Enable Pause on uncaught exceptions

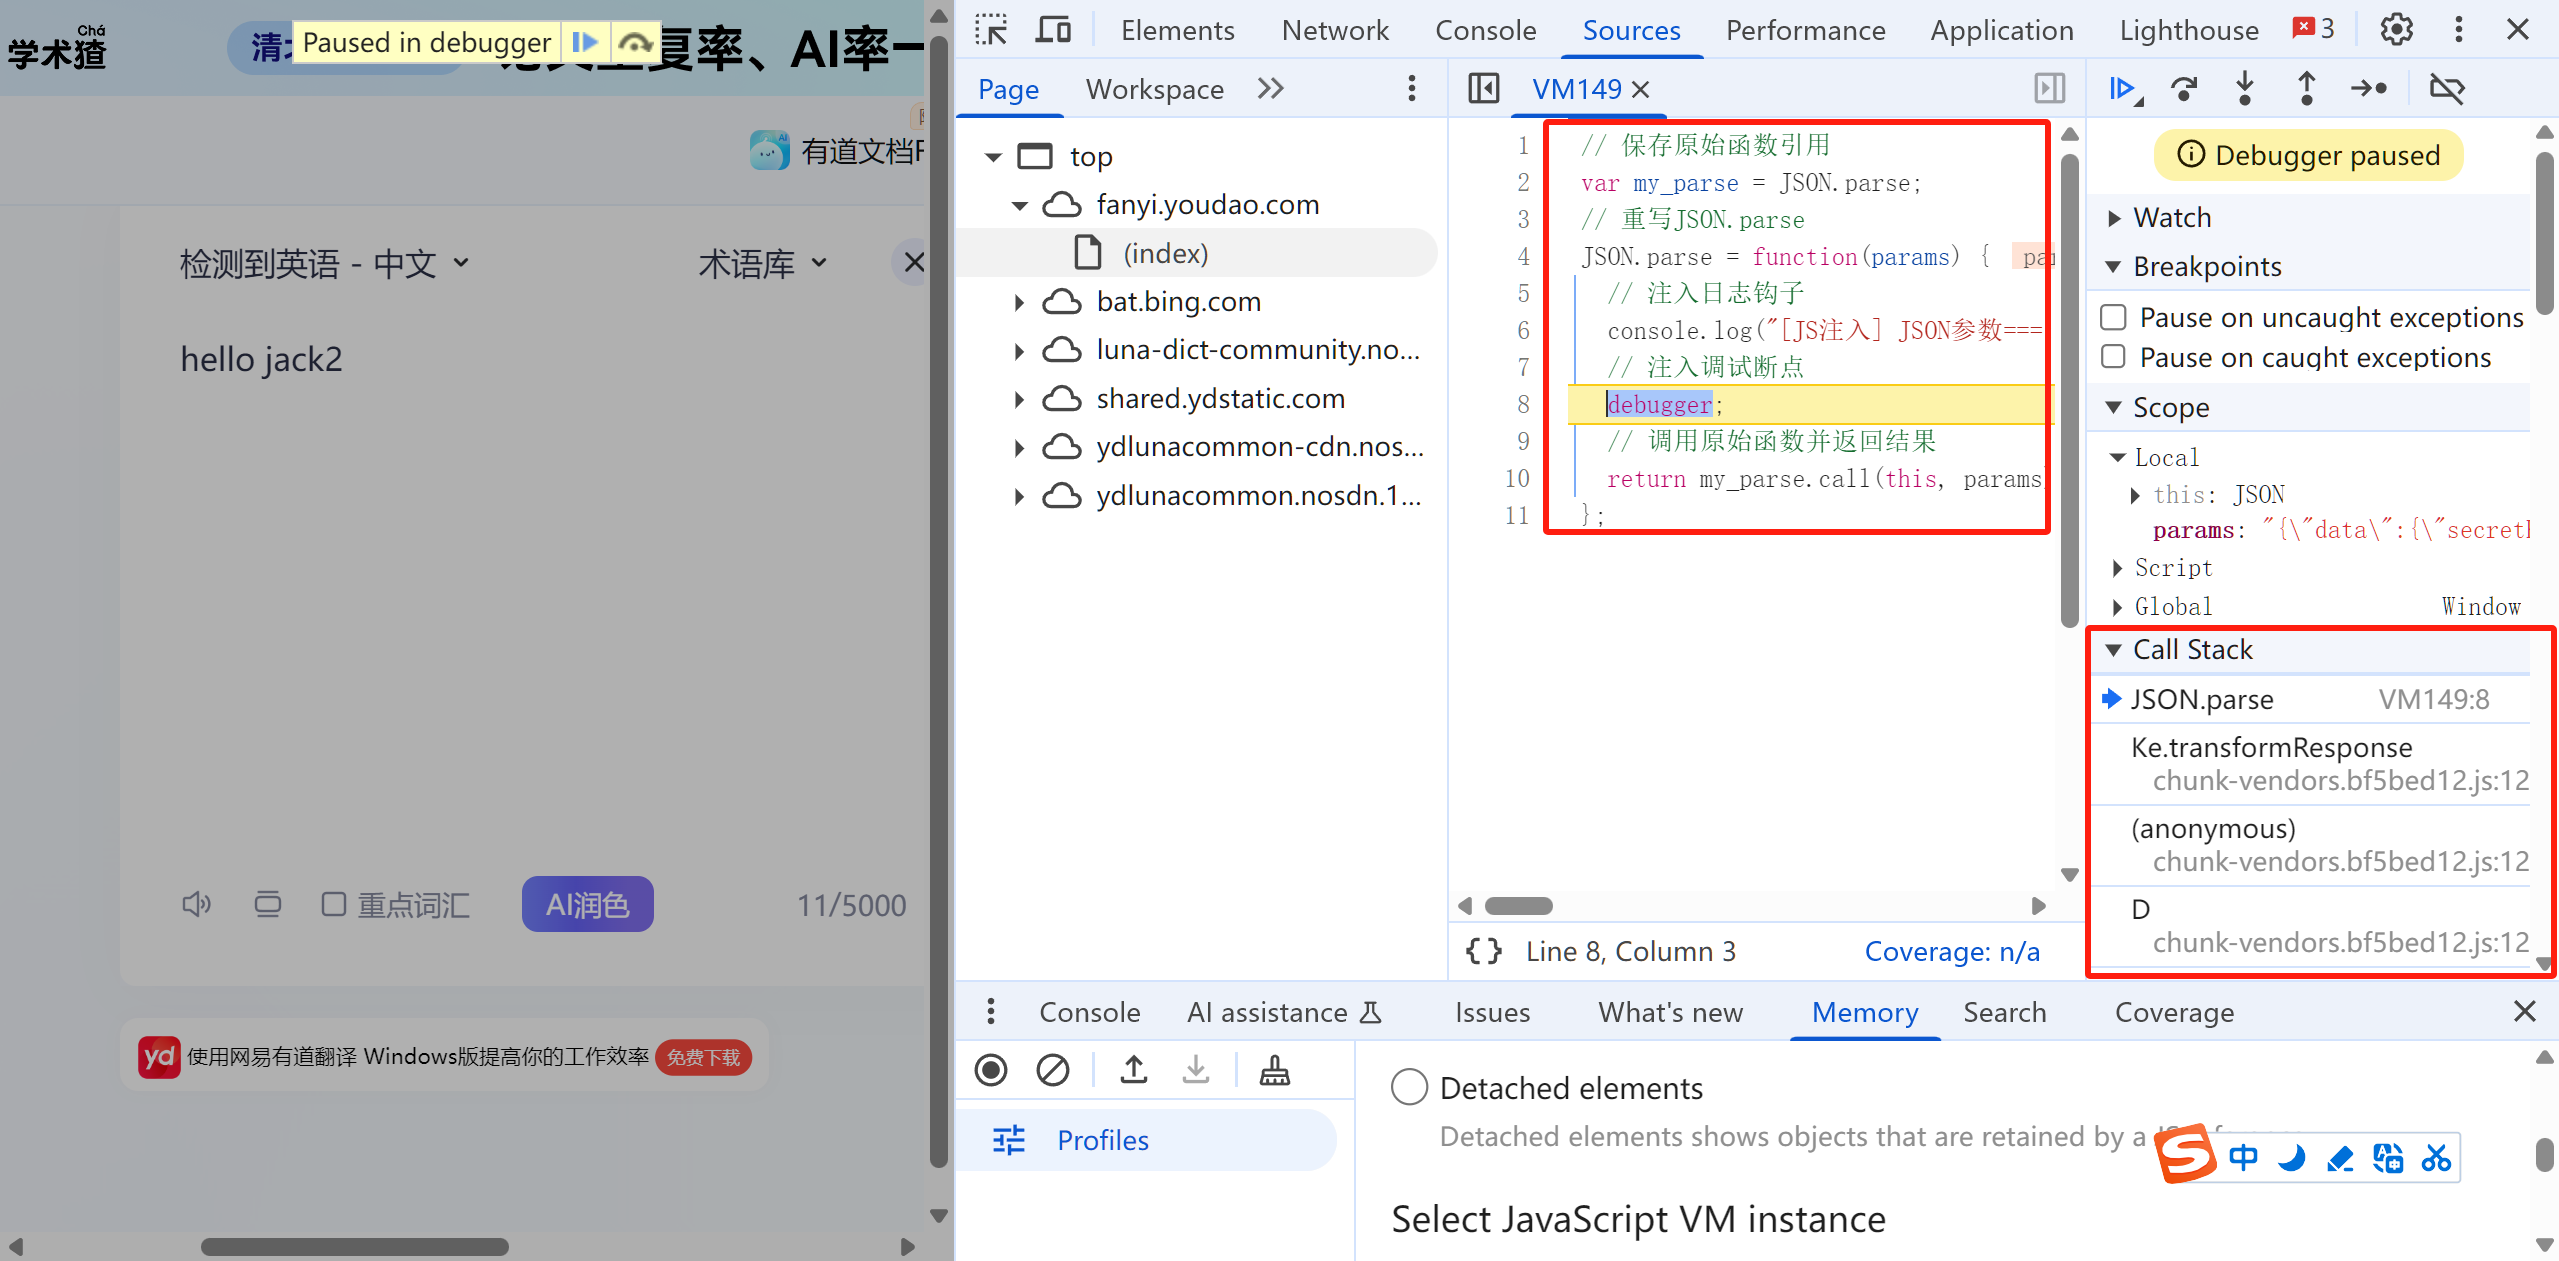[2113, 318]
